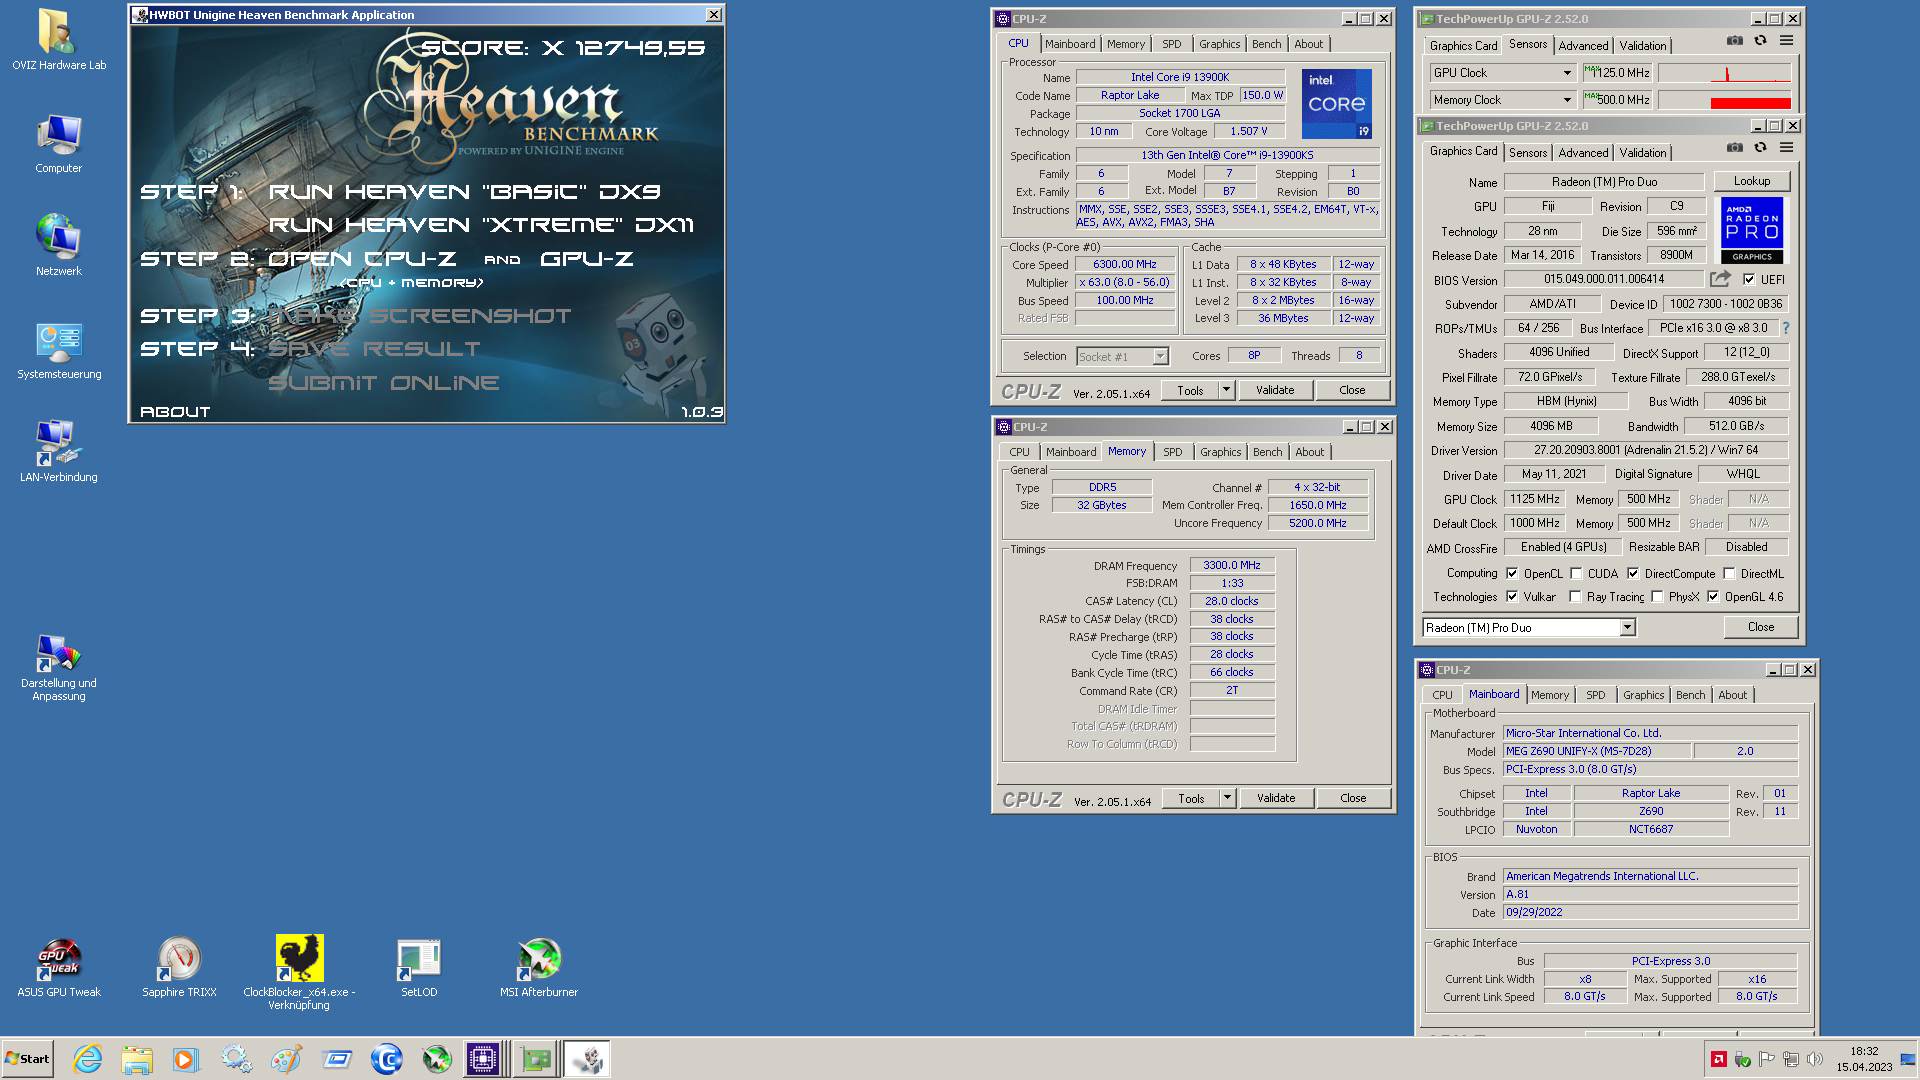Click Lookup button in GPU-Z
The image size is (1920, 1080).
pos(1751,182)
